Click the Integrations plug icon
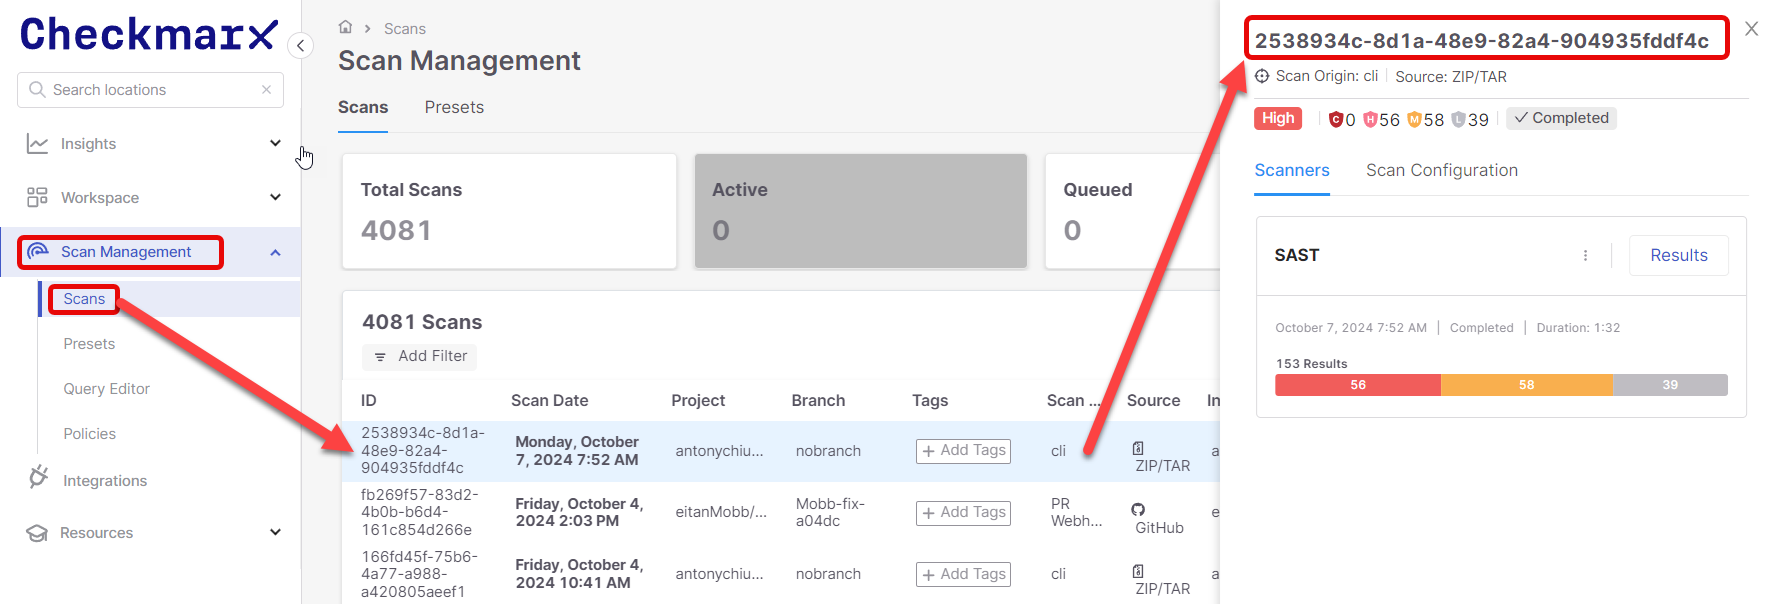This screenshot has height=604, width=1774. (x=38, y=478)
